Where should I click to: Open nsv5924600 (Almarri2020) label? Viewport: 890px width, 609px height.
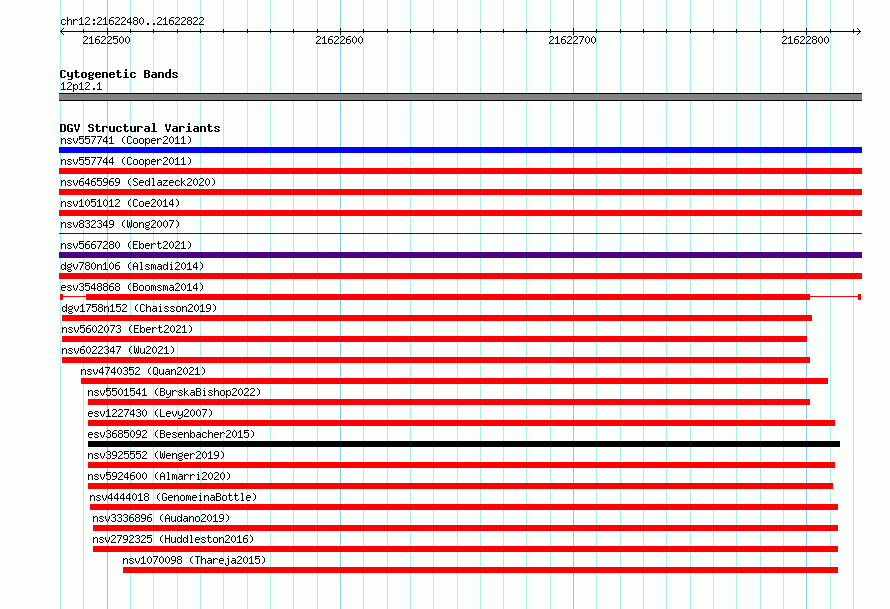[159, 476]
